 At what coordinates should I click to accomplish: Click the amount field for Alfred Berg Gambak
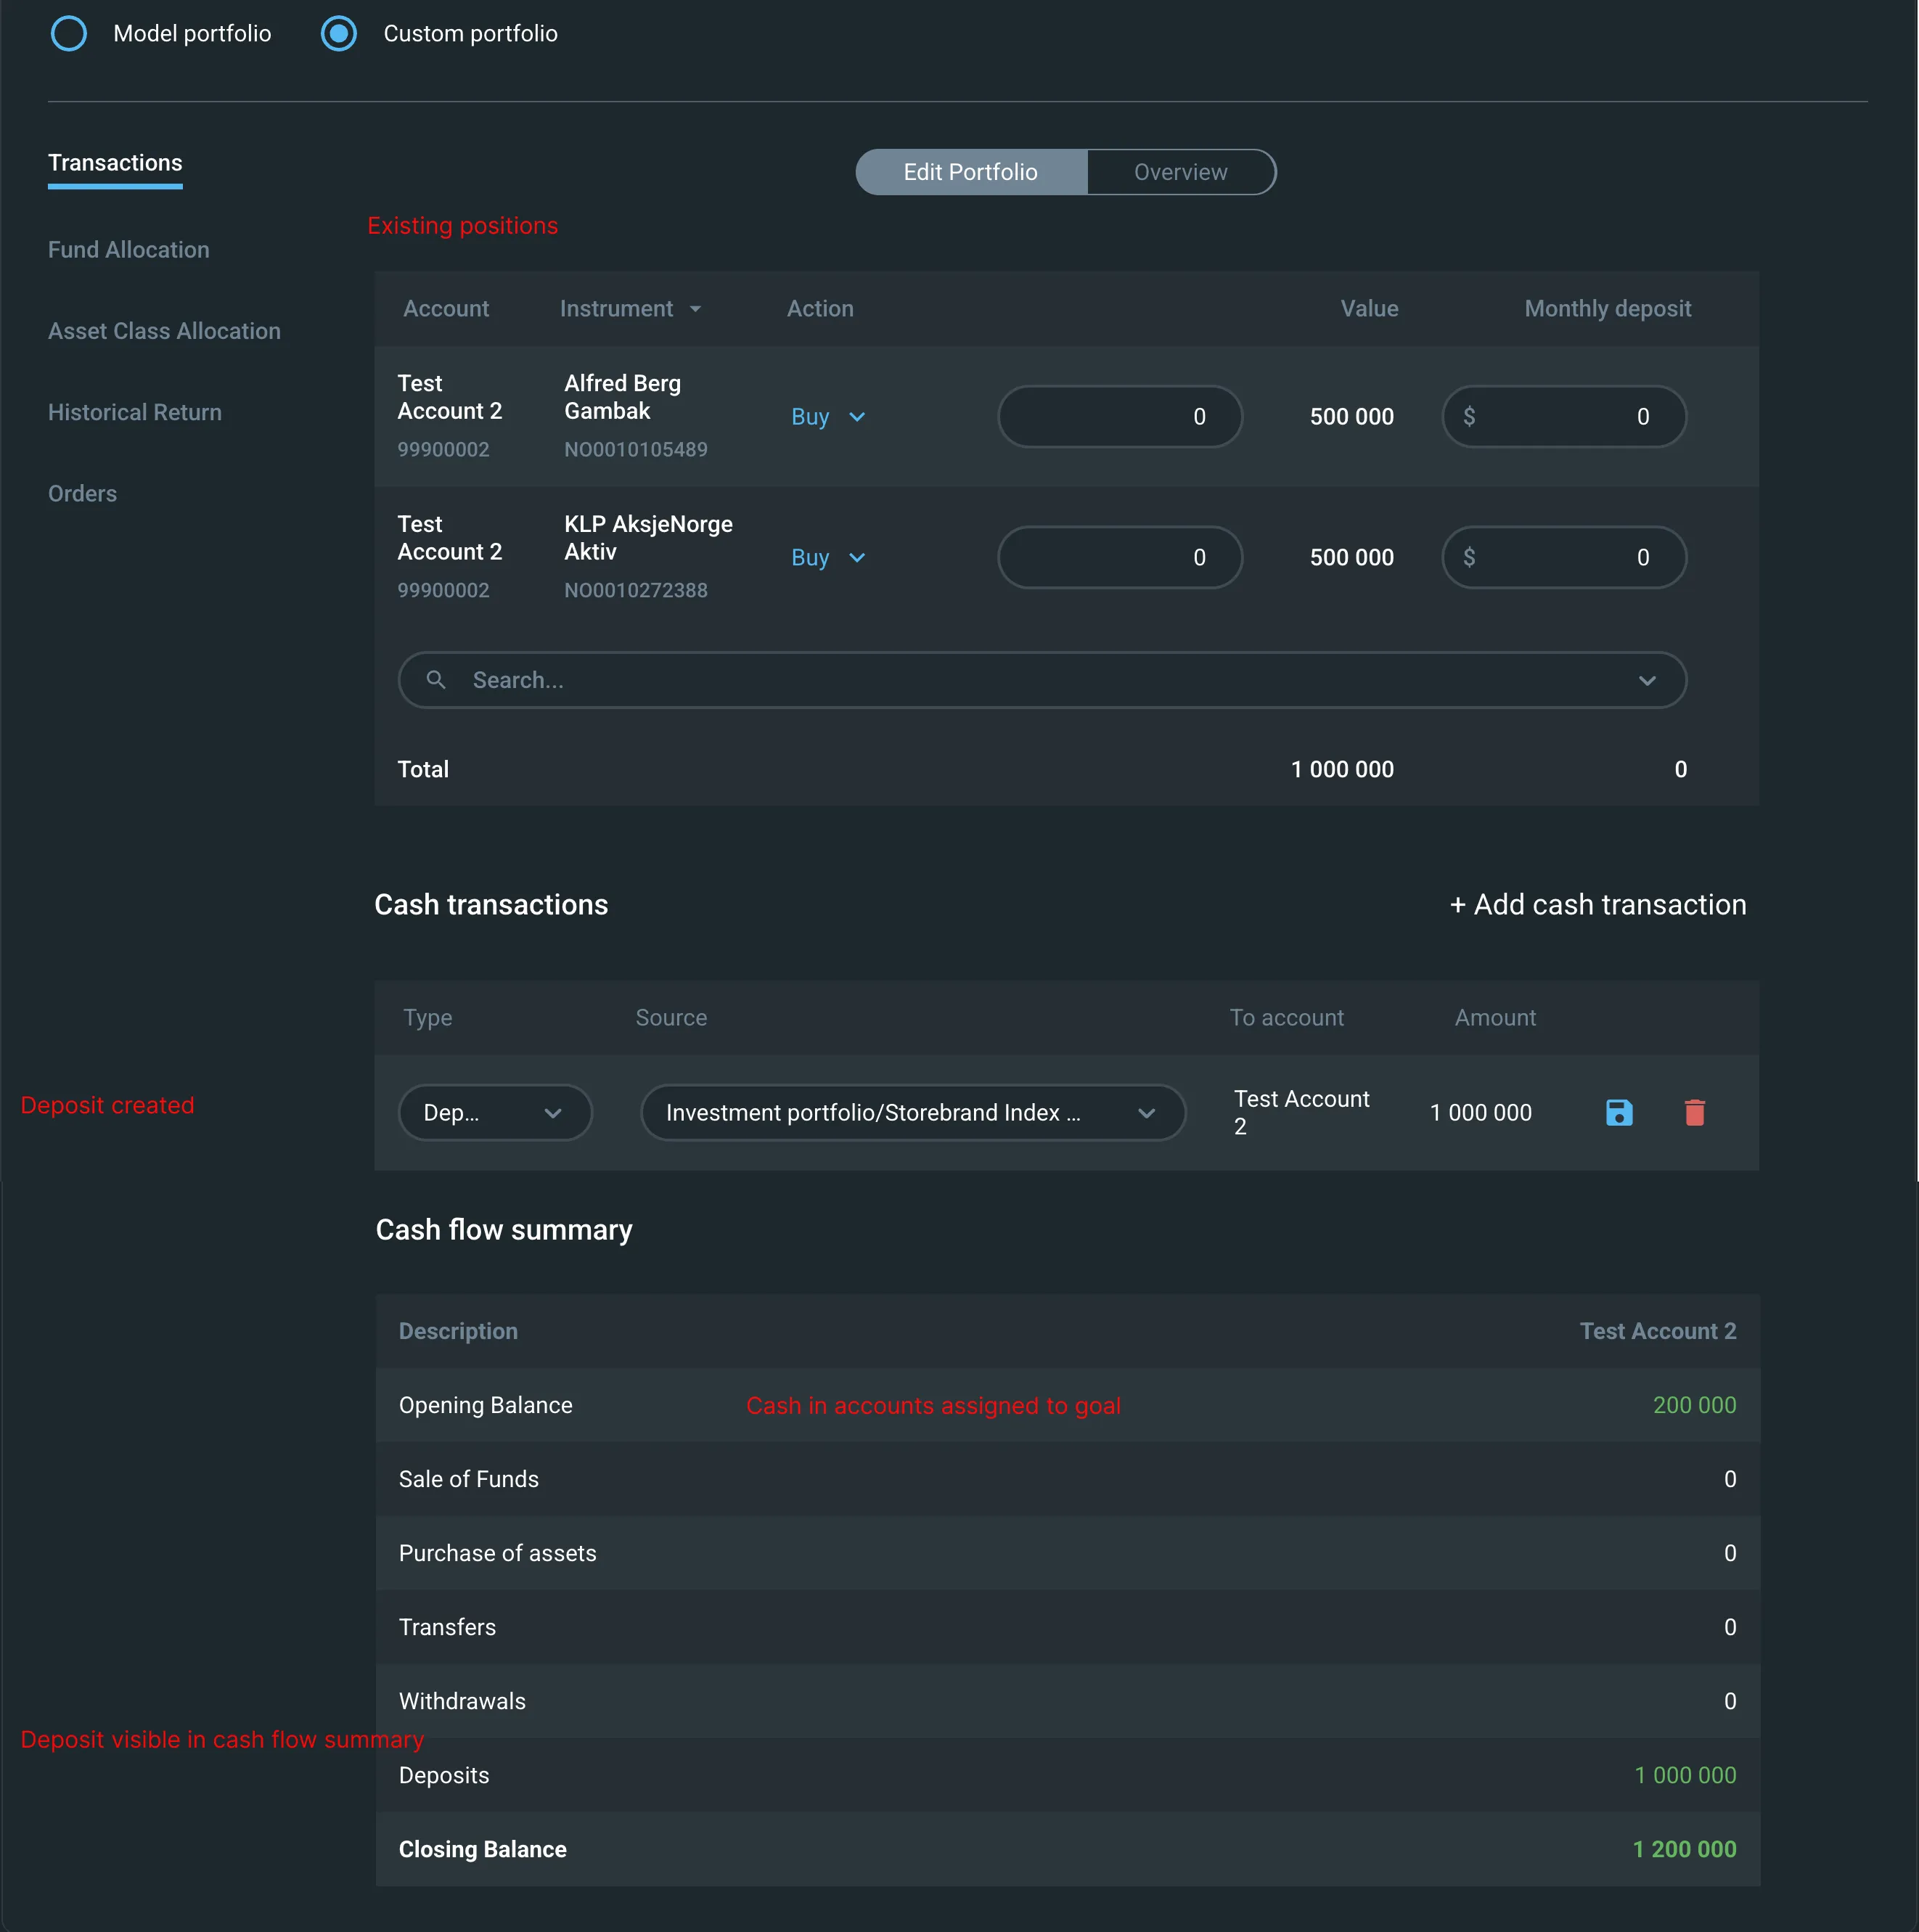click(1120, 417)
